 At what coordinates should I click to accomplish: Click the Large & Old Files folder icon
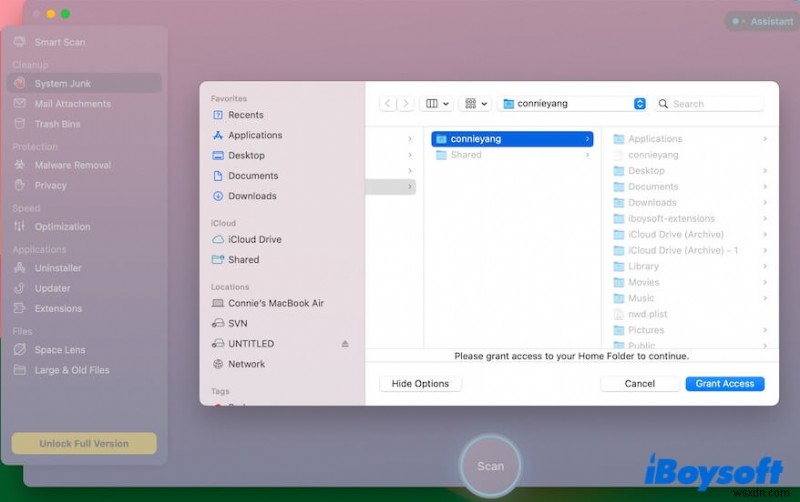(19, 370)
